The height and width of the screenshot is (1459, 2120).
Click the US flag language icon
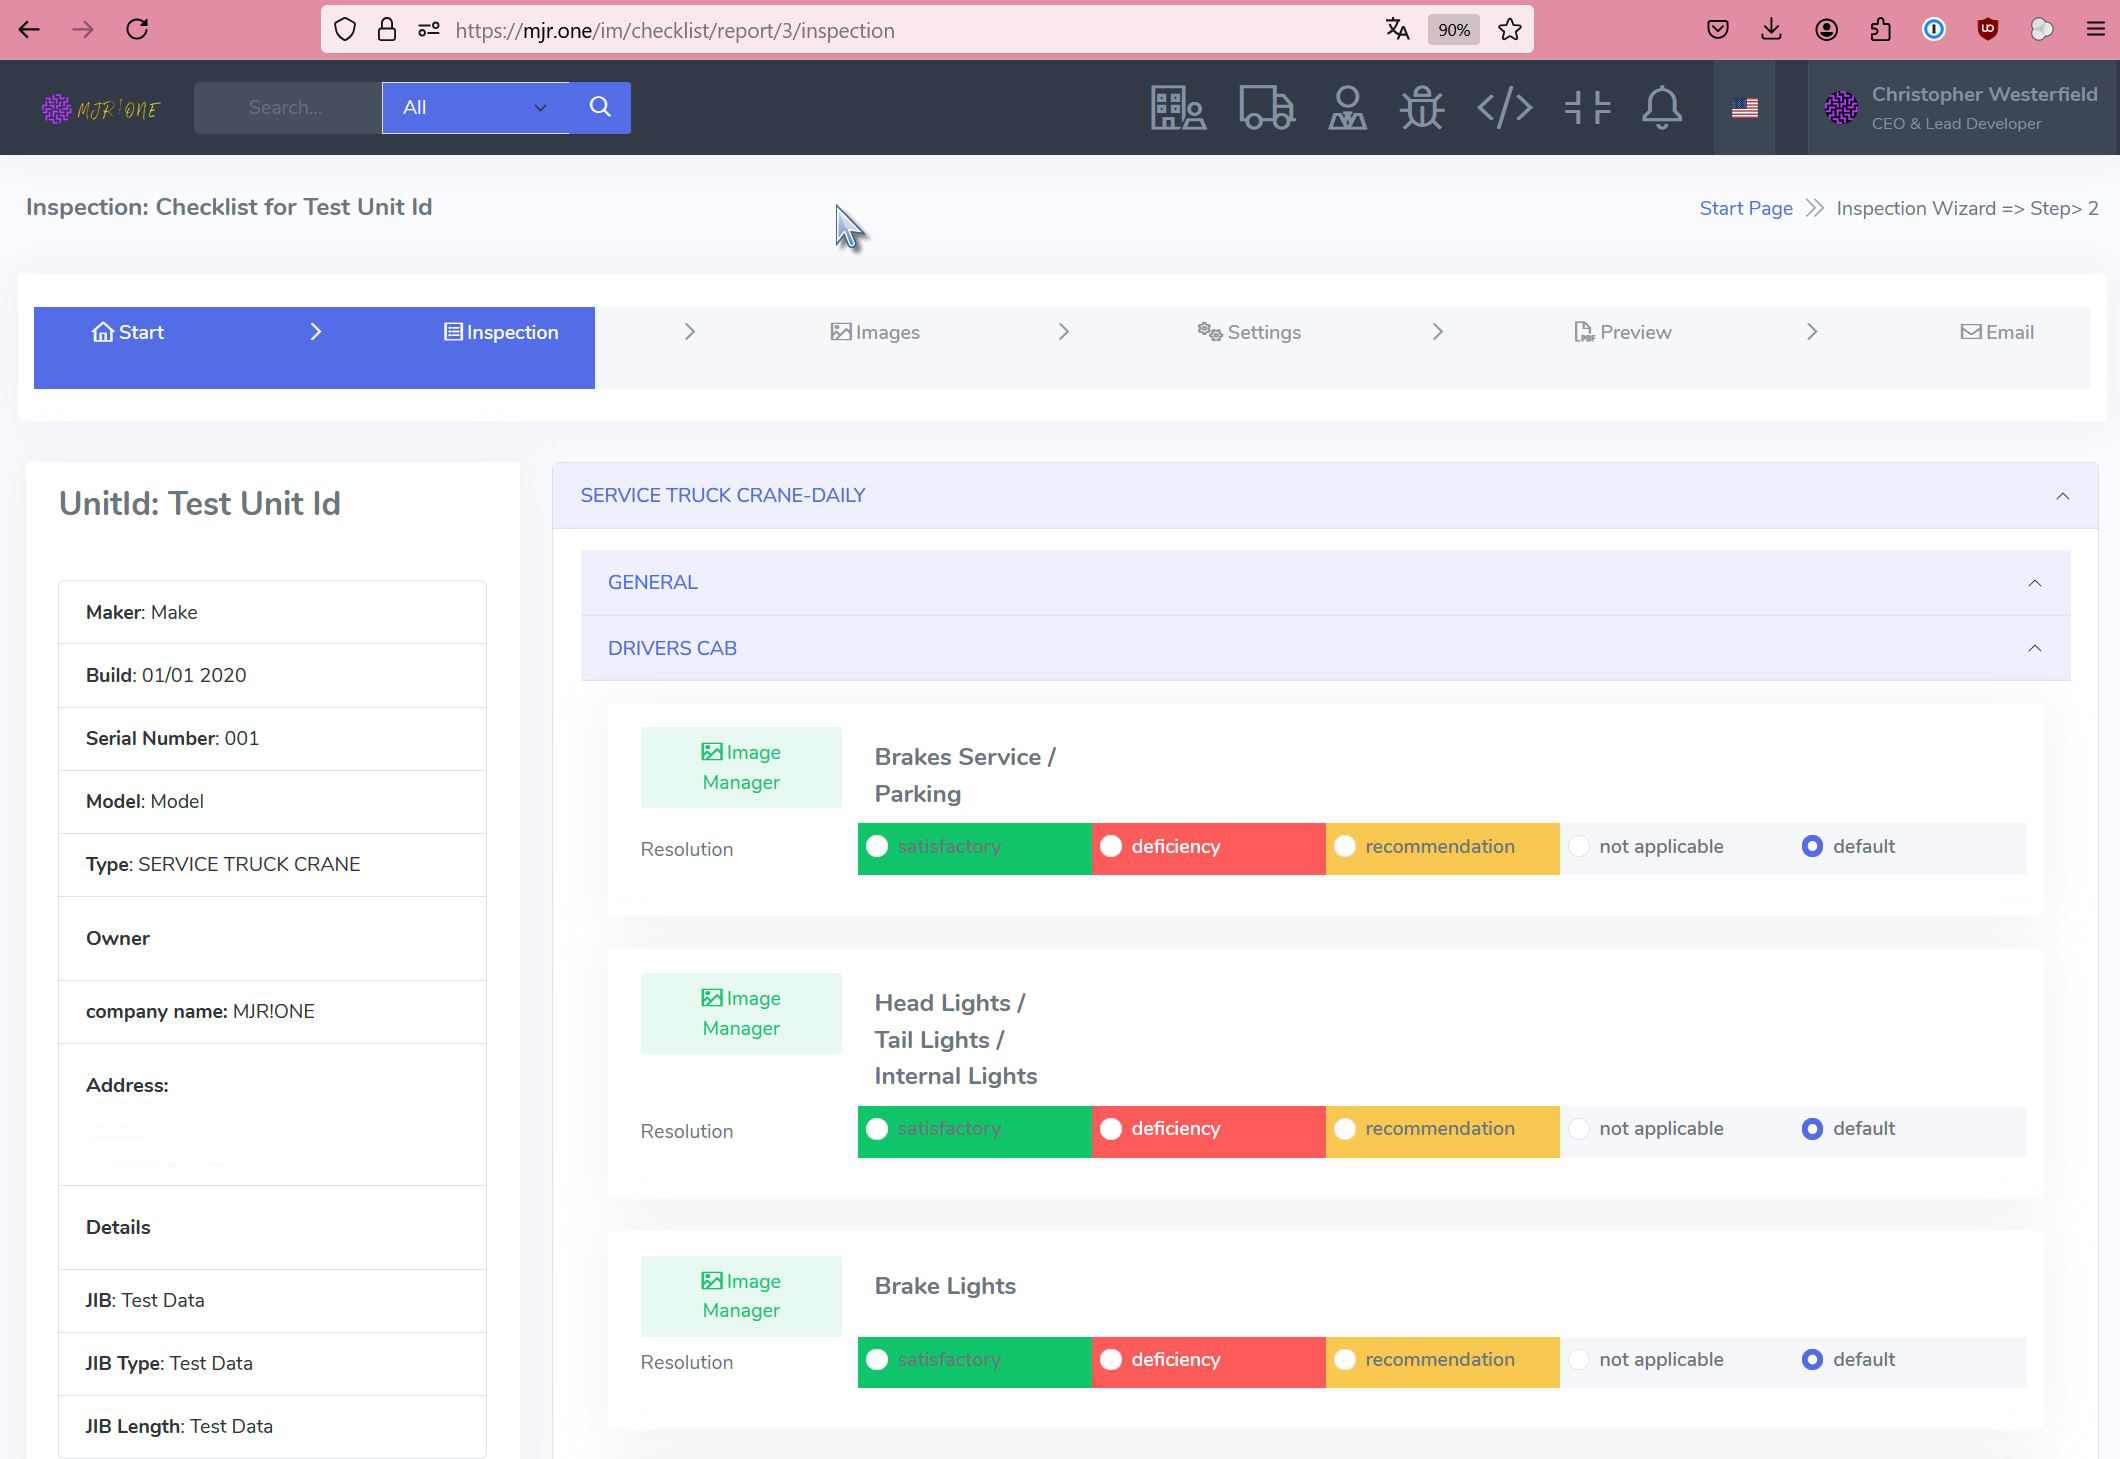point(1744,108)
